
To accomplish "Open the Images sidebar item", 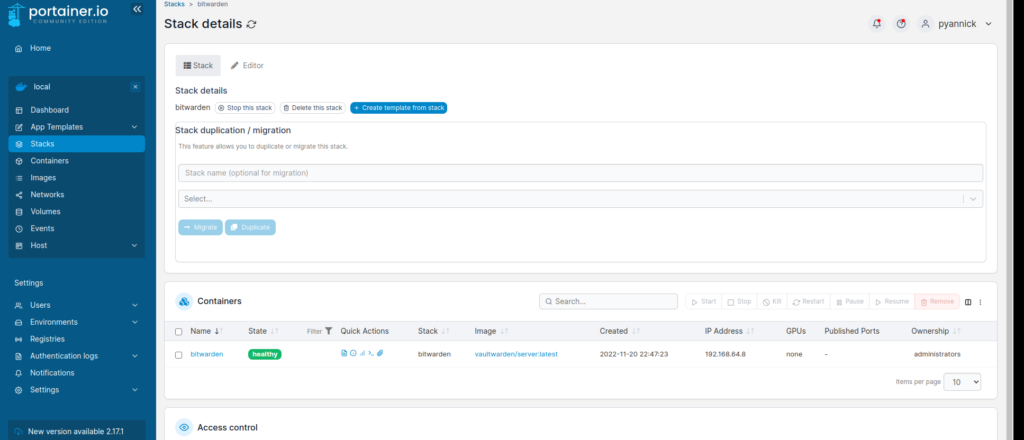I will [43, 178].
